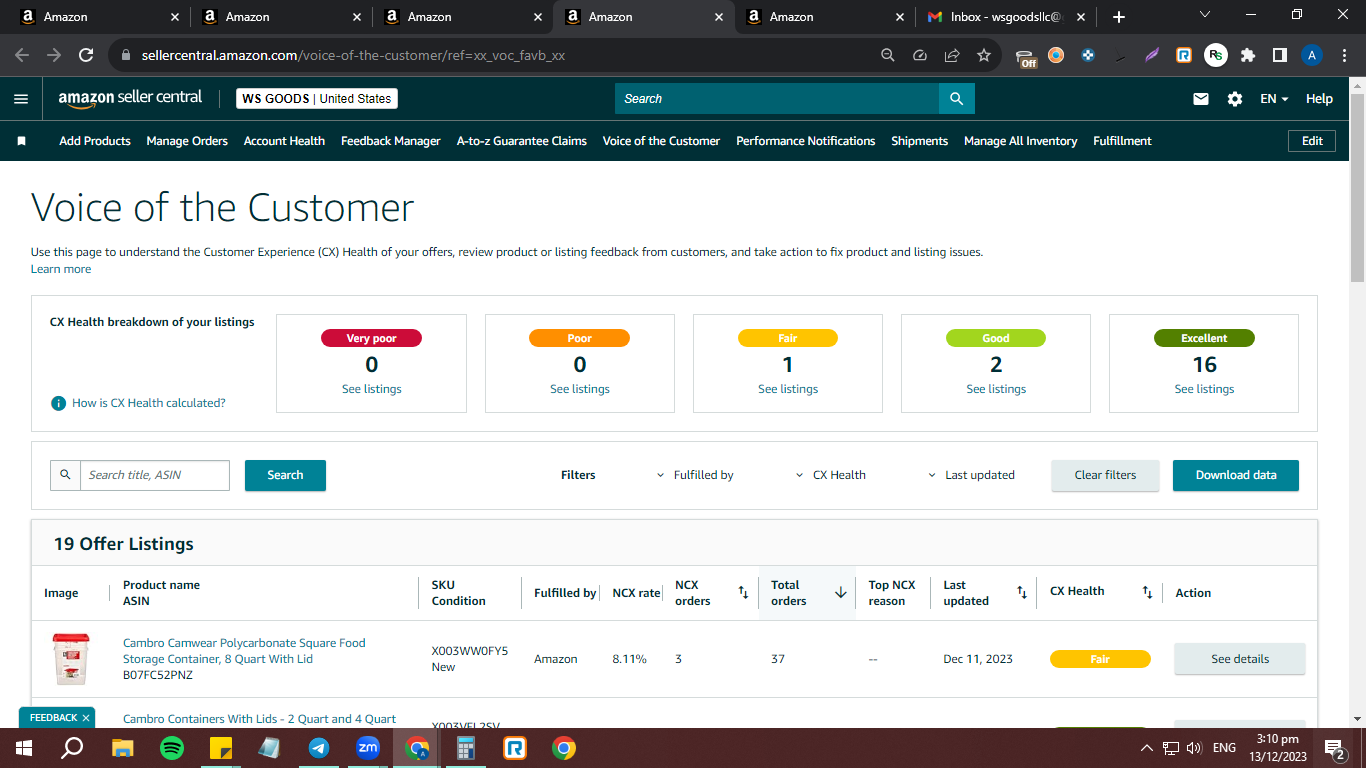
Task: Open Feedback Manager
Action: pyautogui.click(x=391, y=141)
